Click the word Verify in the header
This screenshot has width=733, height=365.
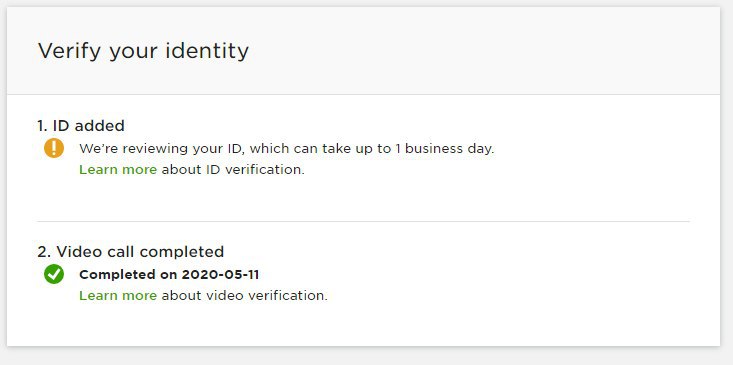[69, 51]
